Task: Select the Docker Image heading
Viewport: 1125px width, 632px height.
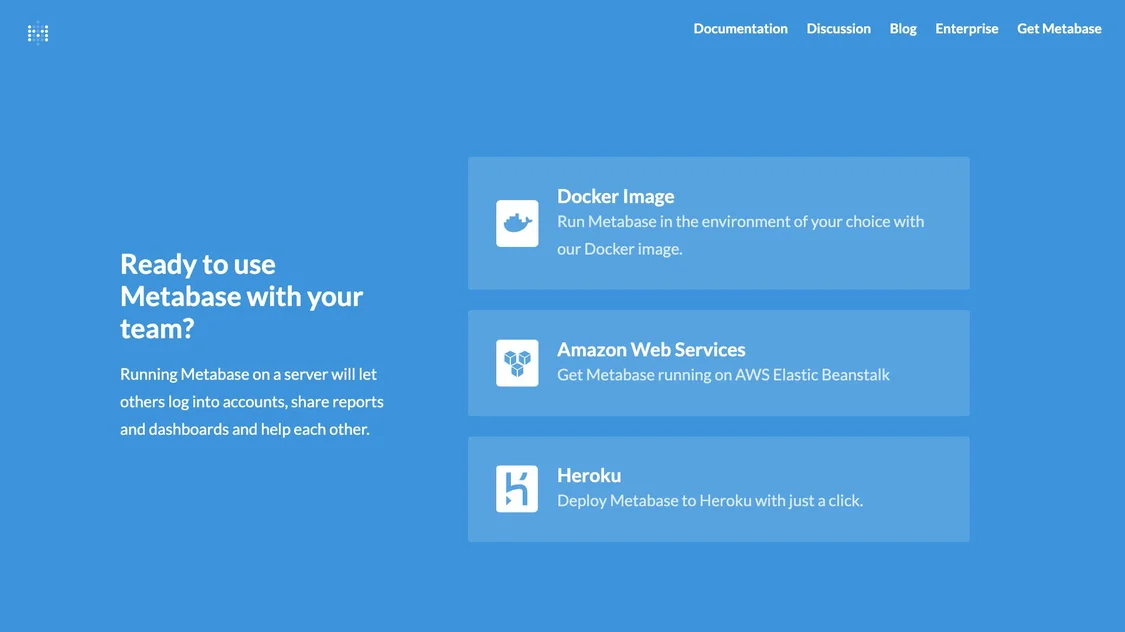Action: coord(616,197)
